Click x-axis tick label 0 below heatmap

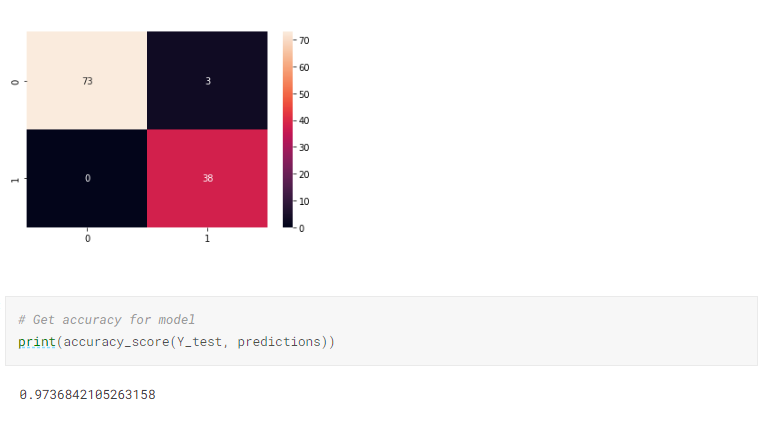point(87,239)
